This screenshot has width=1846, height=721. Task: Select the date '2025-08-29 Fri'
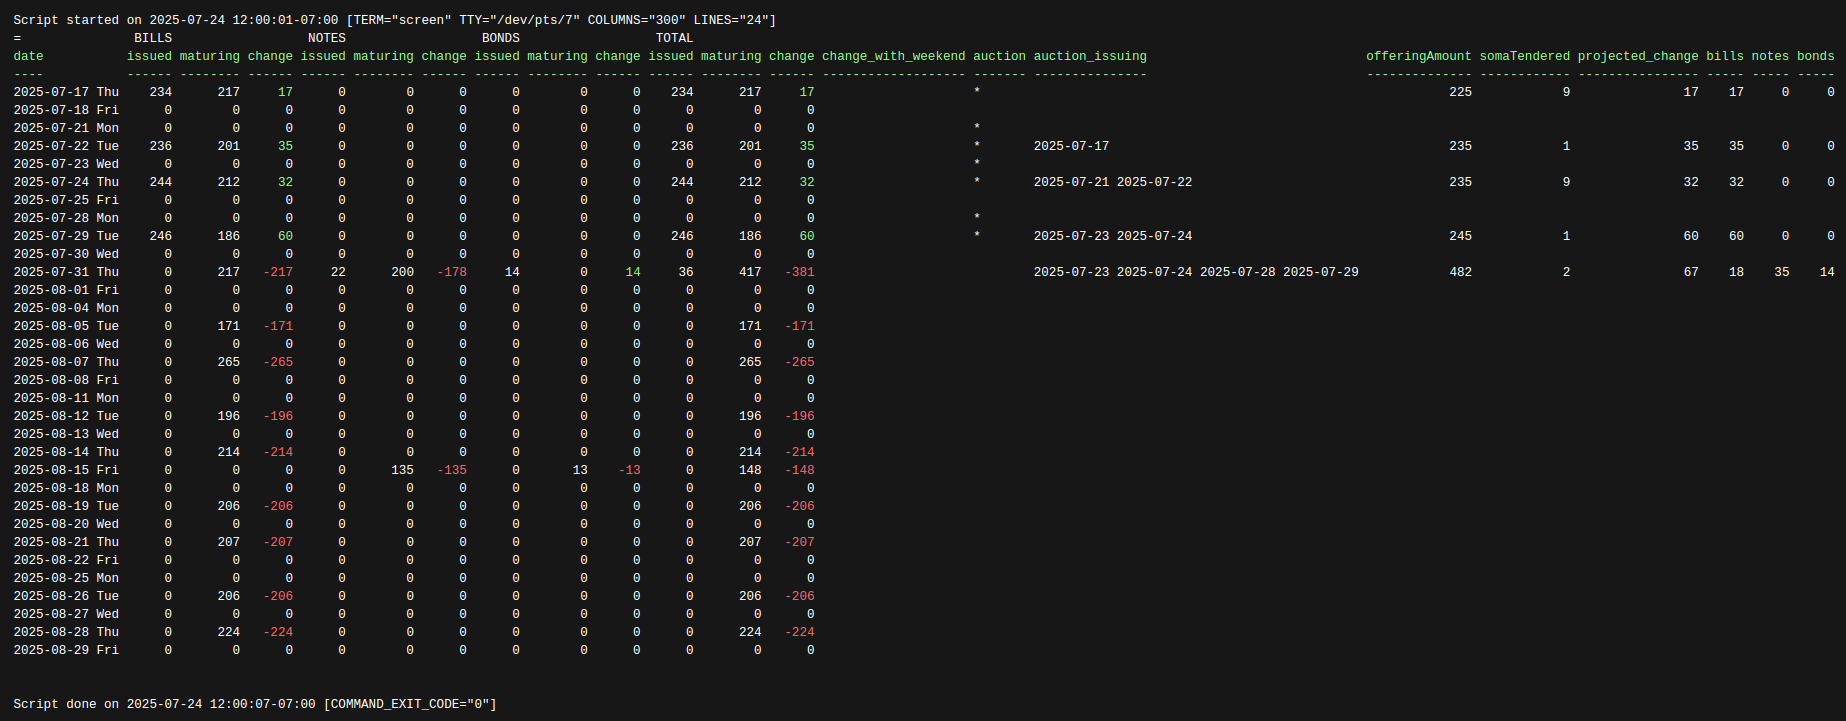point(66,650)
